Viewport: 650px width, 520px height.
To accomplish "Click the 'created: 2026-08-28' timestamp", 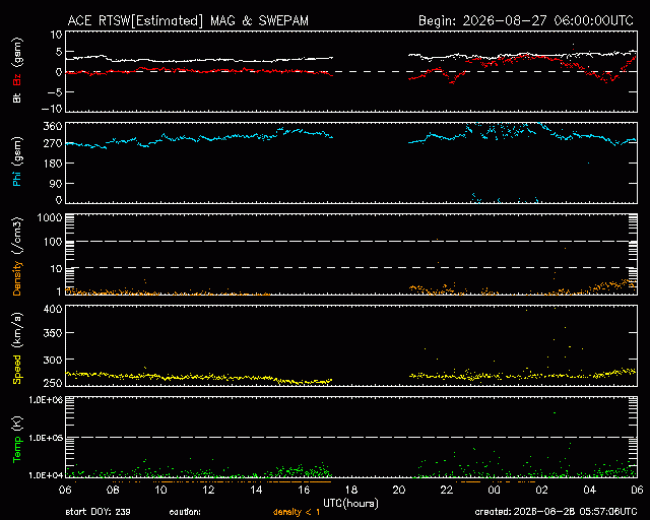I will pos(556,512).
